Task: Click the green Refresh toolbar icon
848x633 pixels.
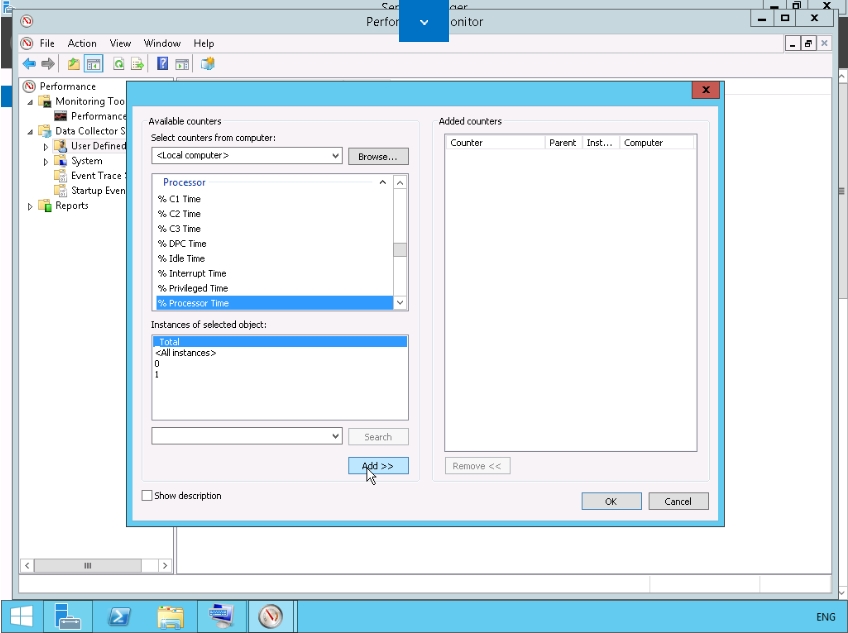Action: click(x=118, y=64)
